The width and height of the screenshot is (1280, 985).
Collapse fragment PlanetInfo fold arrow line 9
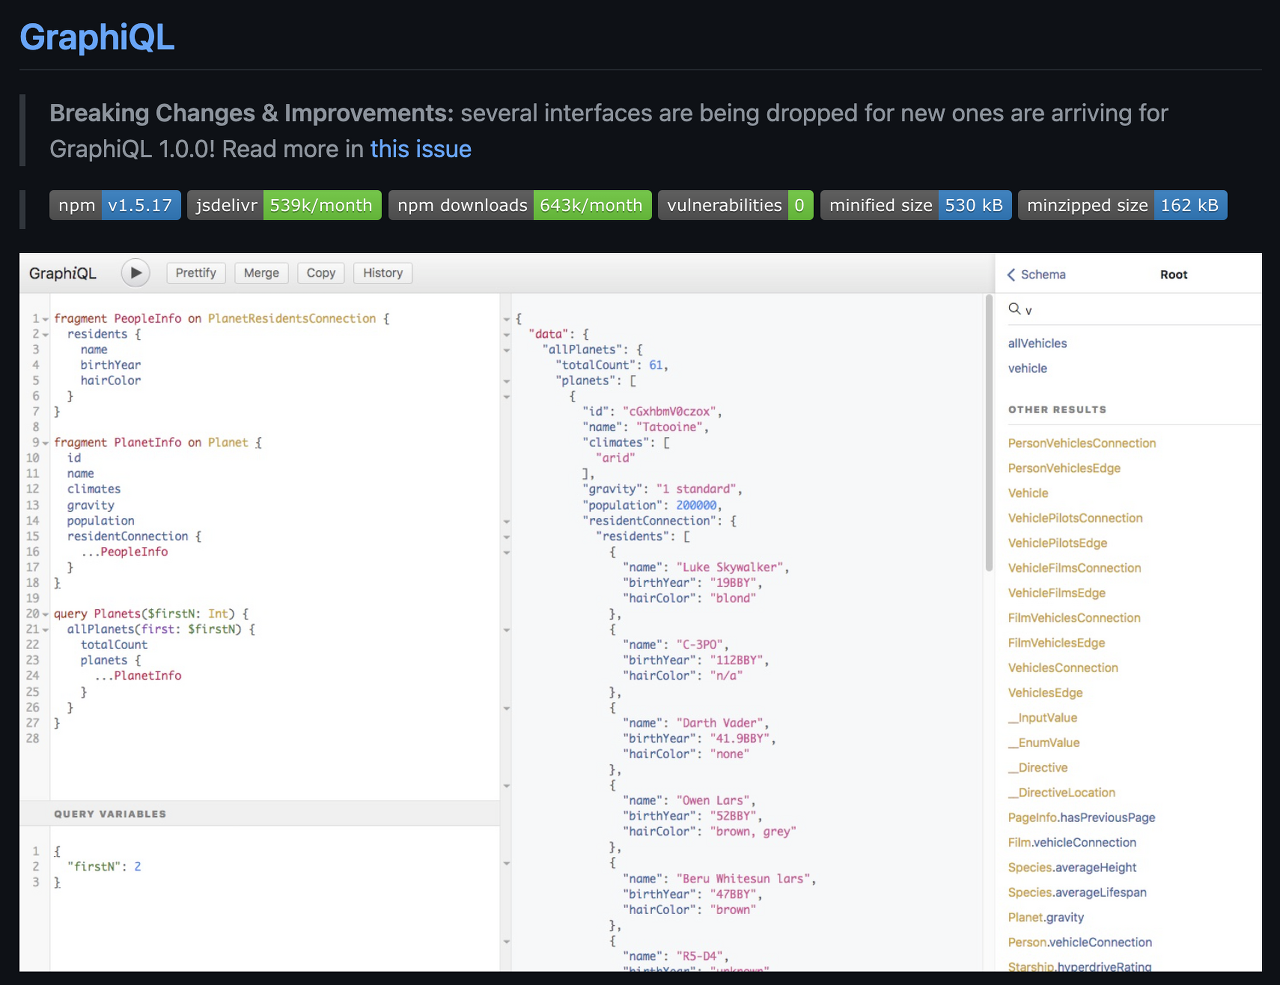pos(45,443)
